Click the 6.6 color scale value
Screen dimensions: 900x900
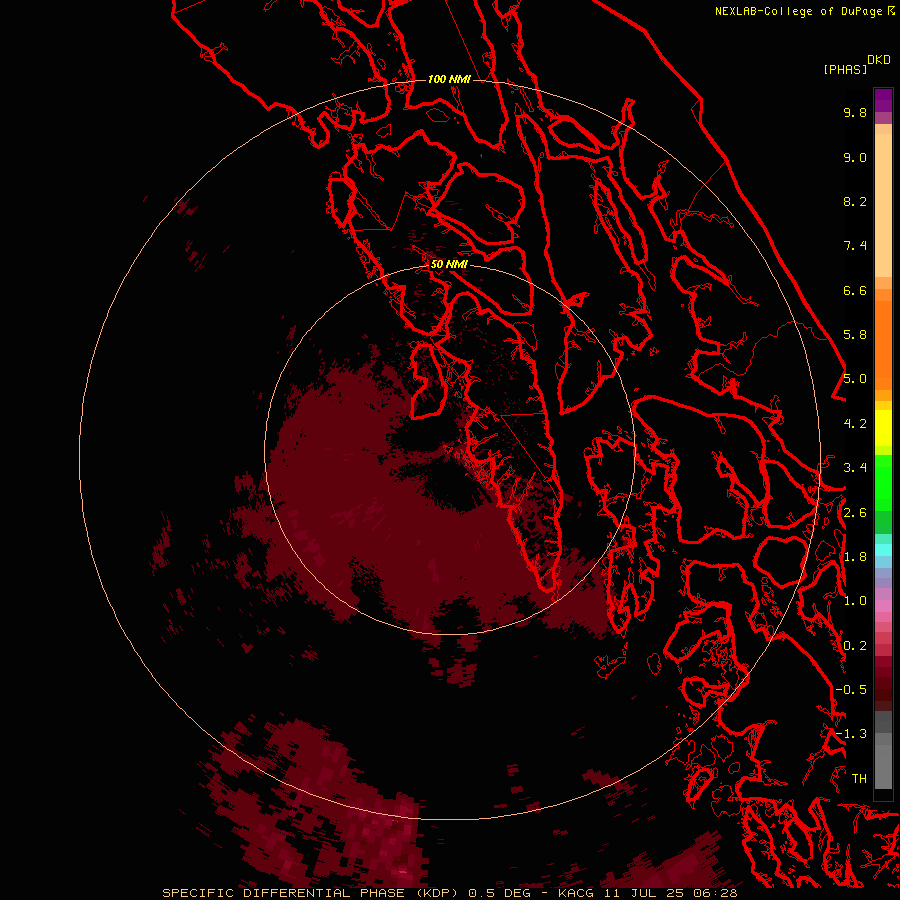point(855,290)
